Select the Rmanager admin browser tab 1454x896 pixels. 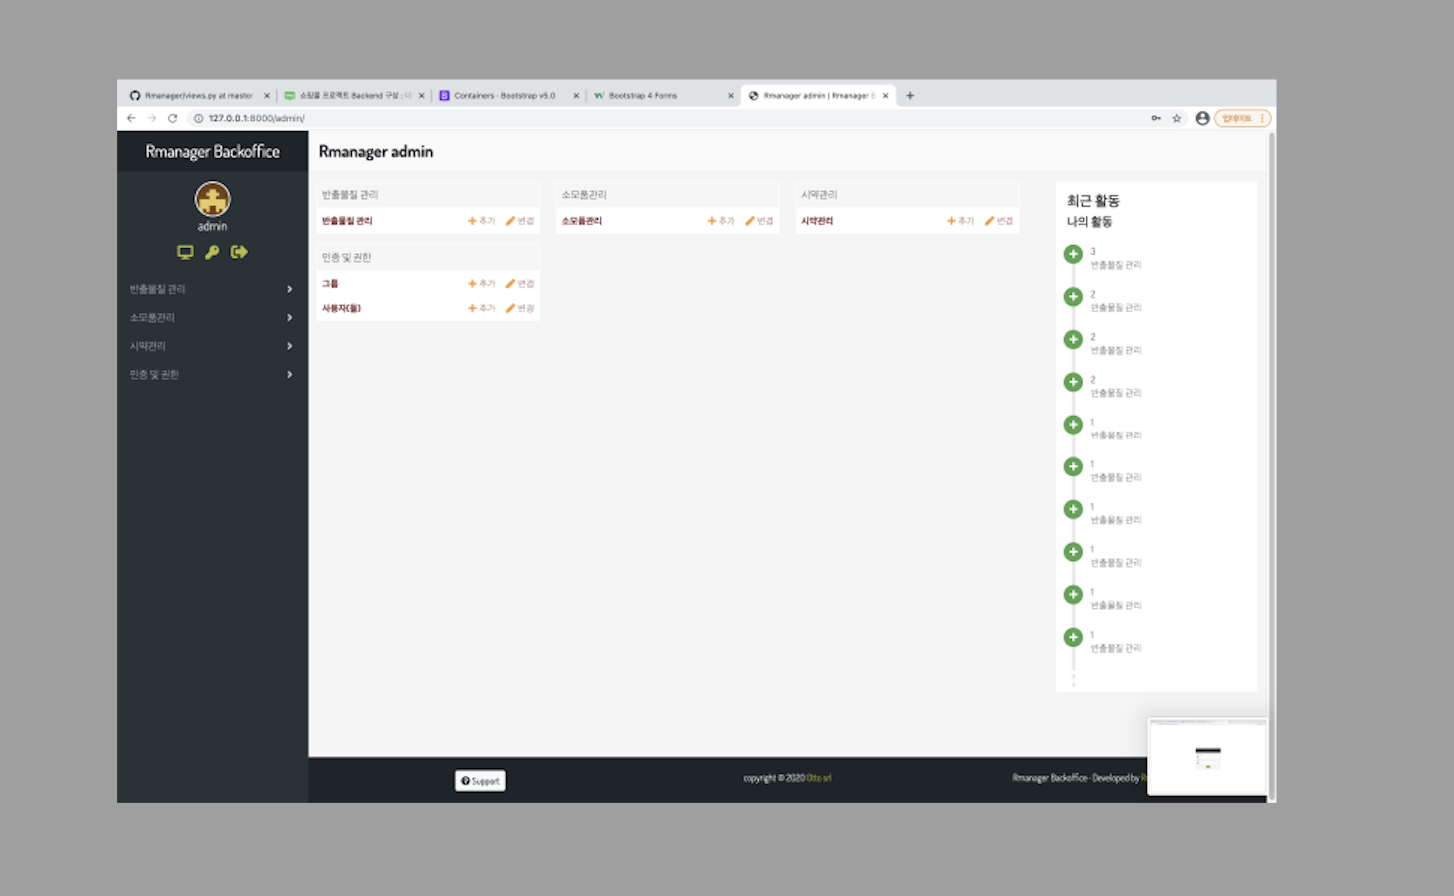pos(820,95)
